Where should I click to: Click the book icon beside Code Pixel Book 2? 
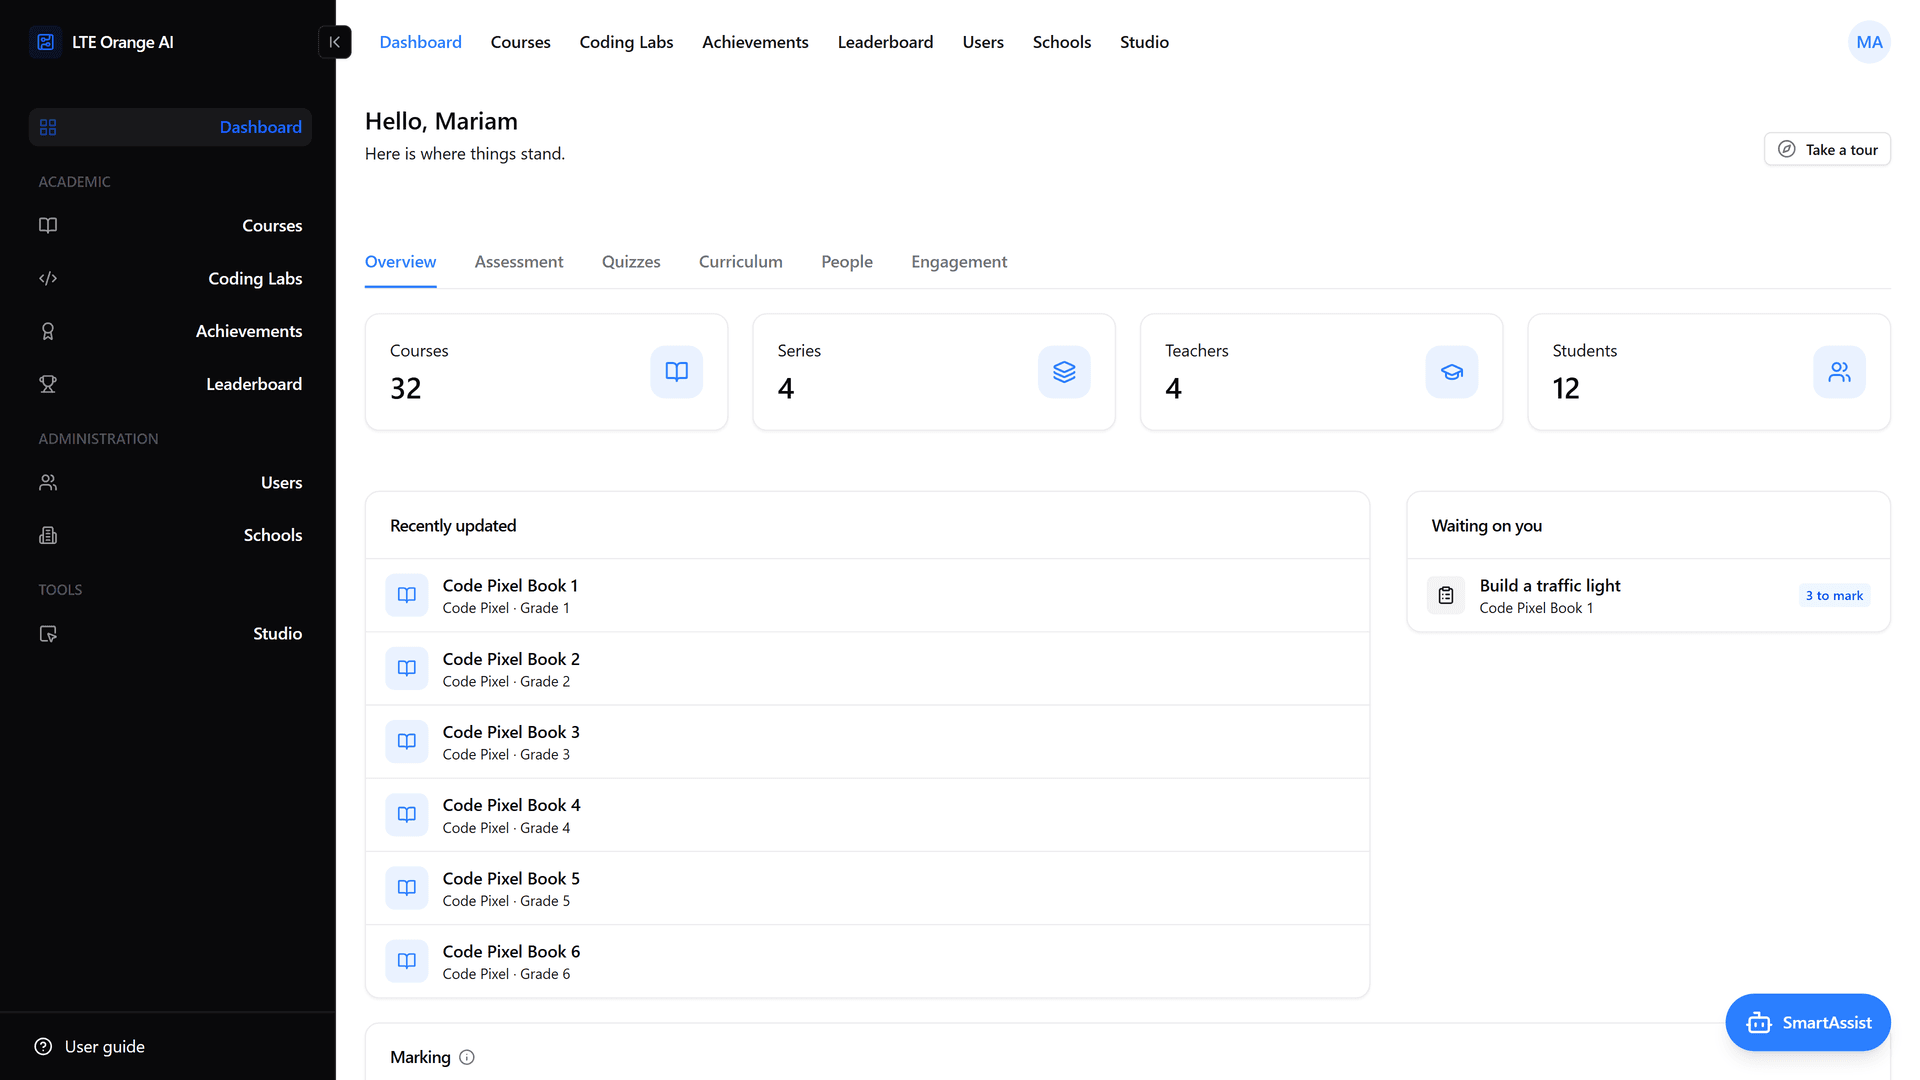[407, 668]
